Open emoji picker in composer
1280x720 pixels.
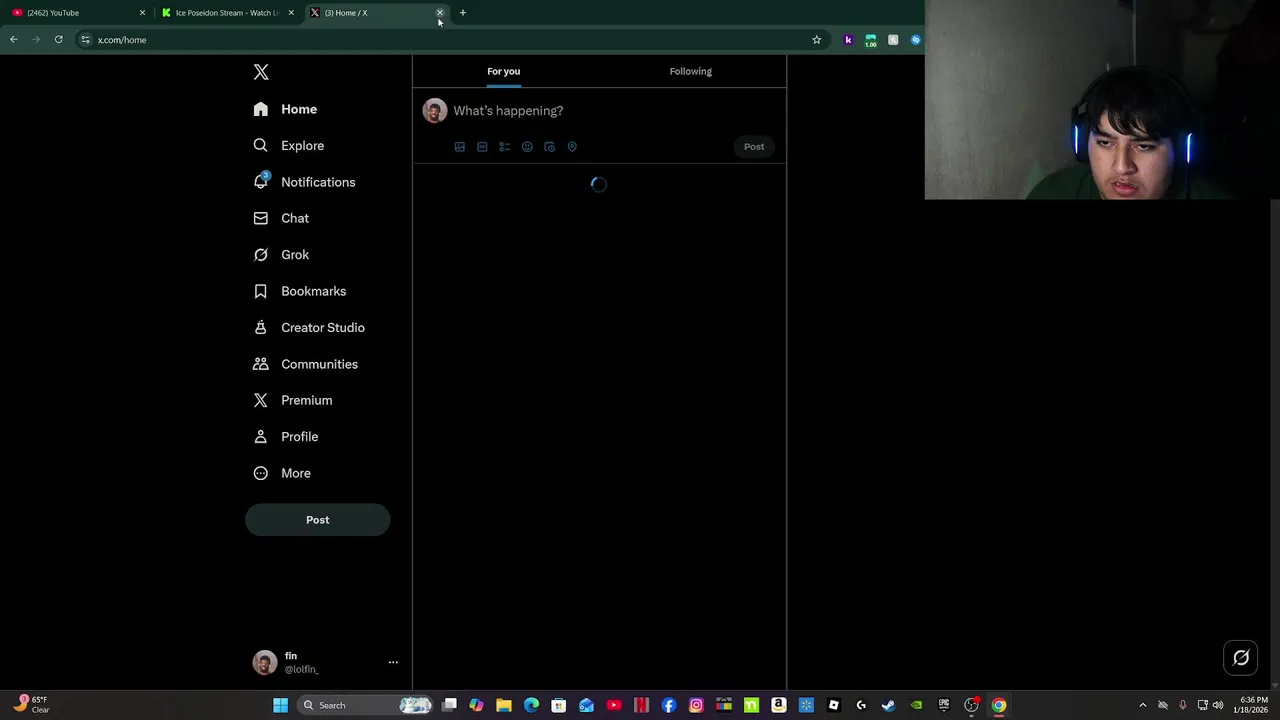coord(527,147)
